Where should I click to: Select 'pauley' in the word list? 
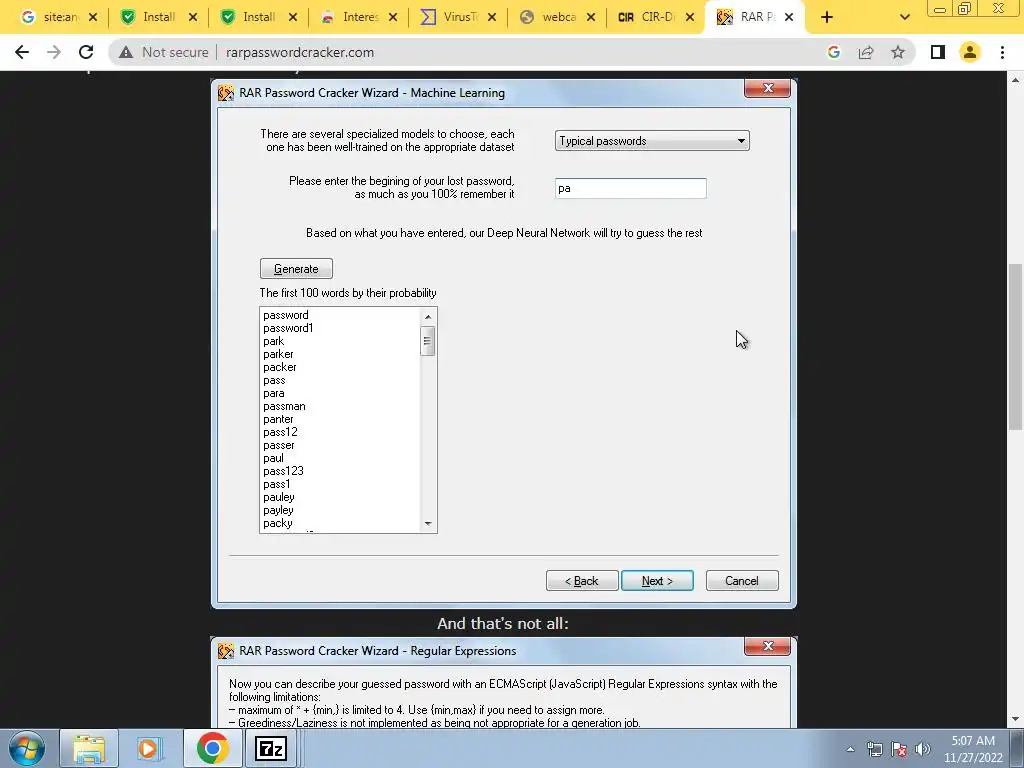click(279, 497)
